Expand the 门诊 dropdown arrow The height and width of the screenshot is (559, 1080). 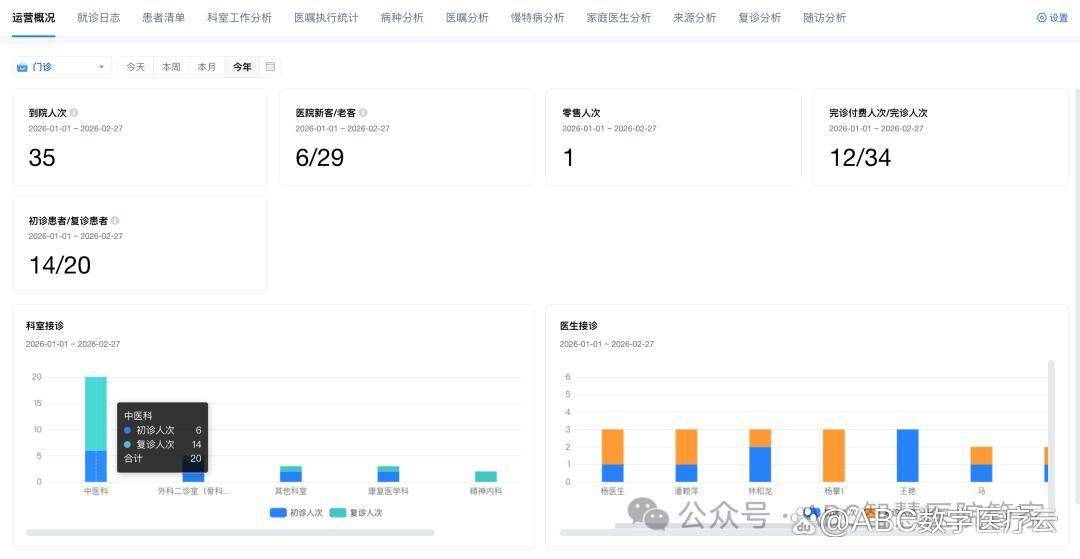101,67
